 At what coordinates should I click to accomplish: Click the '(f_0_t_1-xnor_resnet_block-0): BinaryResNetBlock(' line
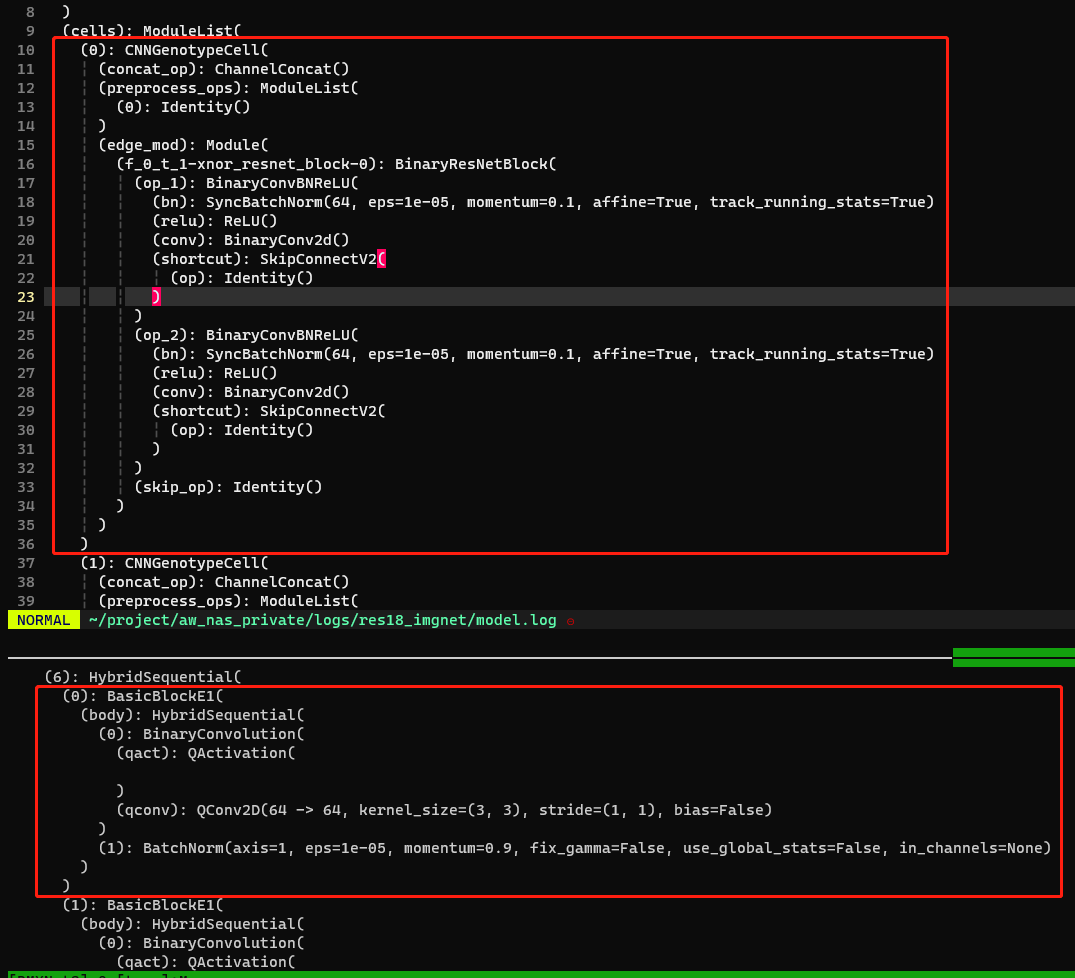pyautogui.click(x=337, y=164)
